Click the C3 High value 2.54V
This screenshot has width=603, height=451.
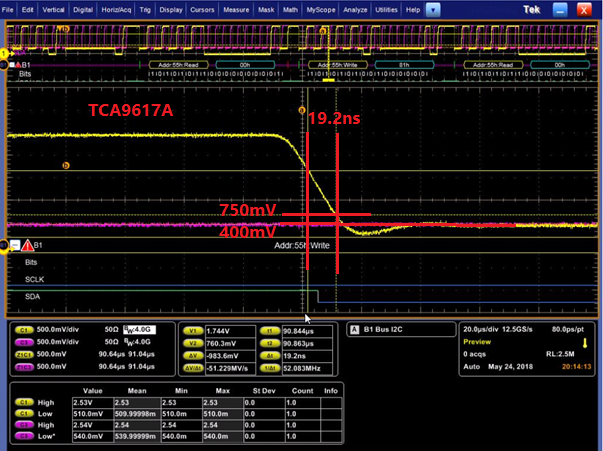93,425
